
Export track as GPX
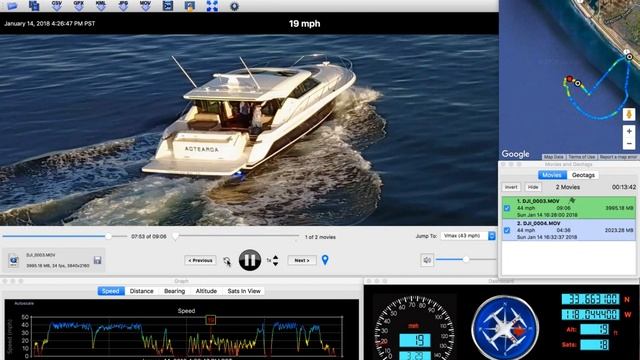(78, 5)
